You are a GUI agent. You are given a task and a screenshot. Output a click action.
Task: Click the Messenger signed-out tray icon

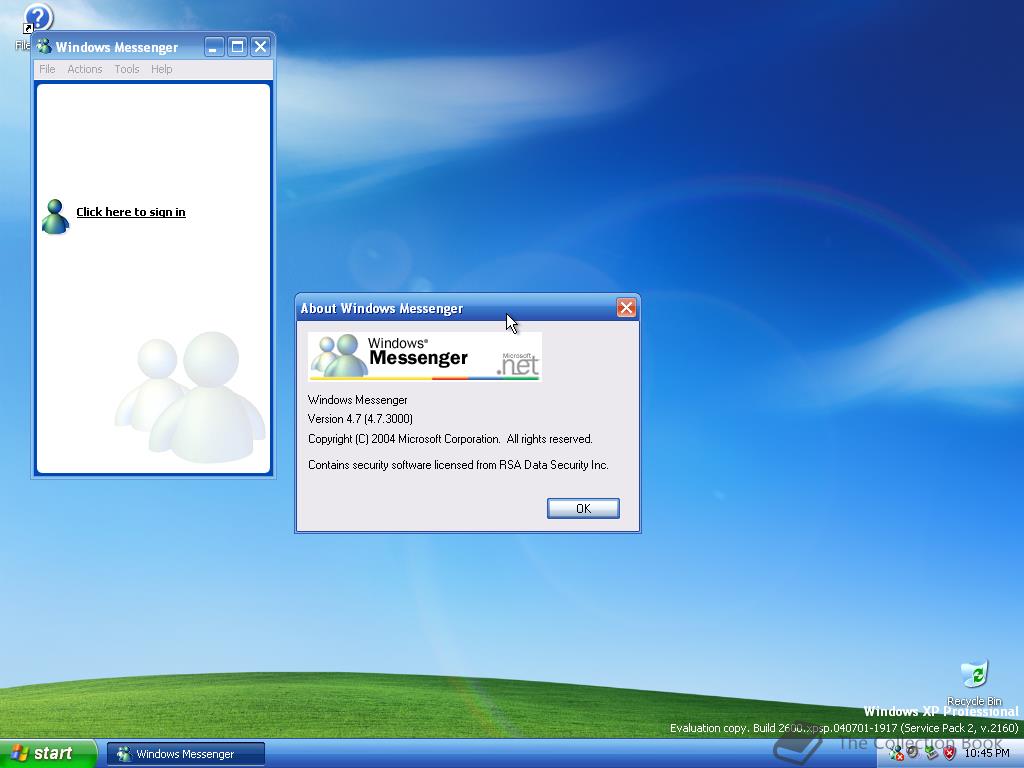click(x=896, y=754)
